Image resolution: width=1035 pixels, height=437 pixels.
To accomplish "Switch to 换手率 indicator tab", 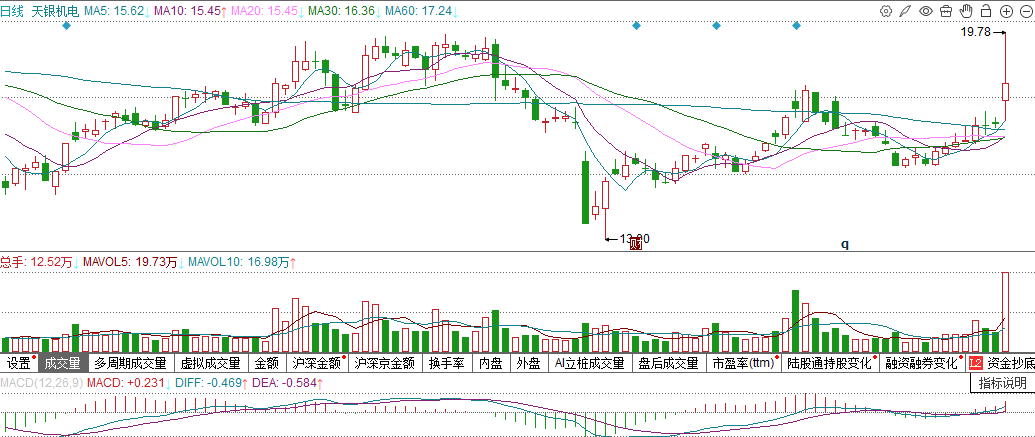I will click(x=446, y=364).
